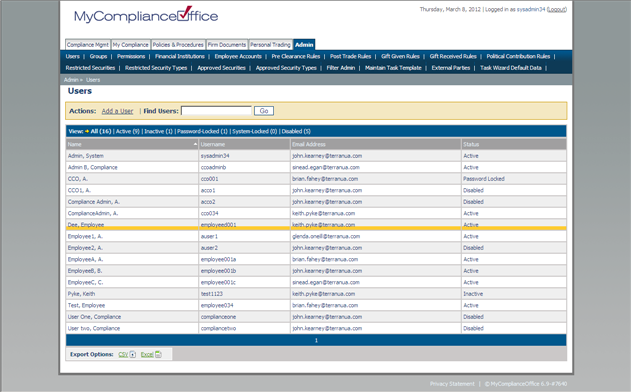This screenshot has width=631, height=392.
Task: Open the Compliance Mgmt tab
Action: (x=88, y=45)
